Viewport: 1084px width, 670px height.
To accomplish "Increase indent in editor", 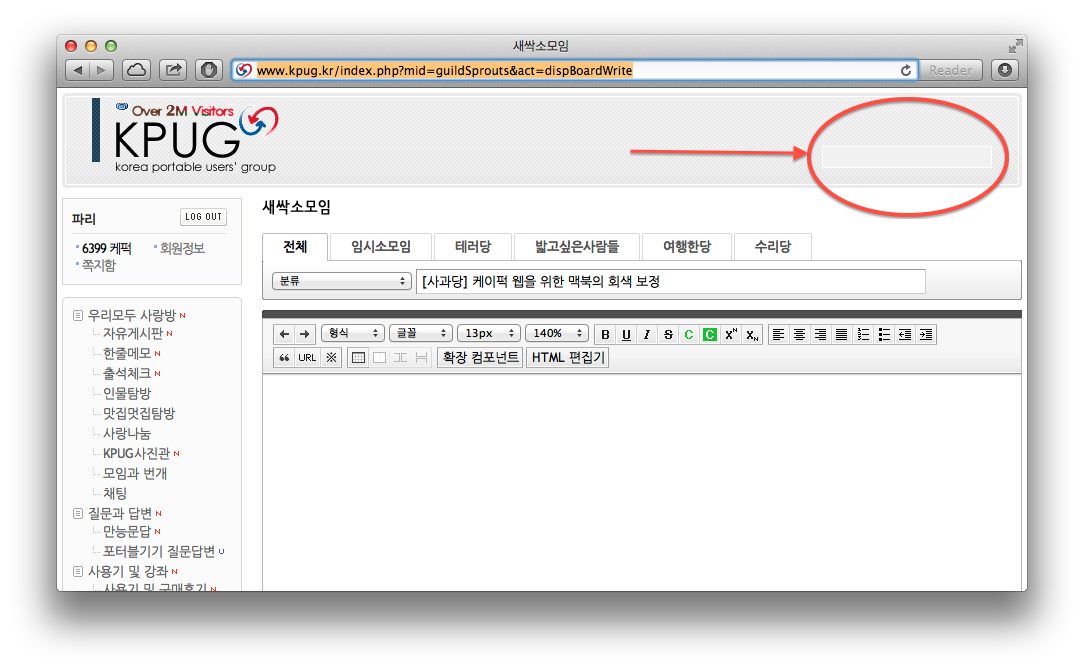I will click(x=926, y=335).
